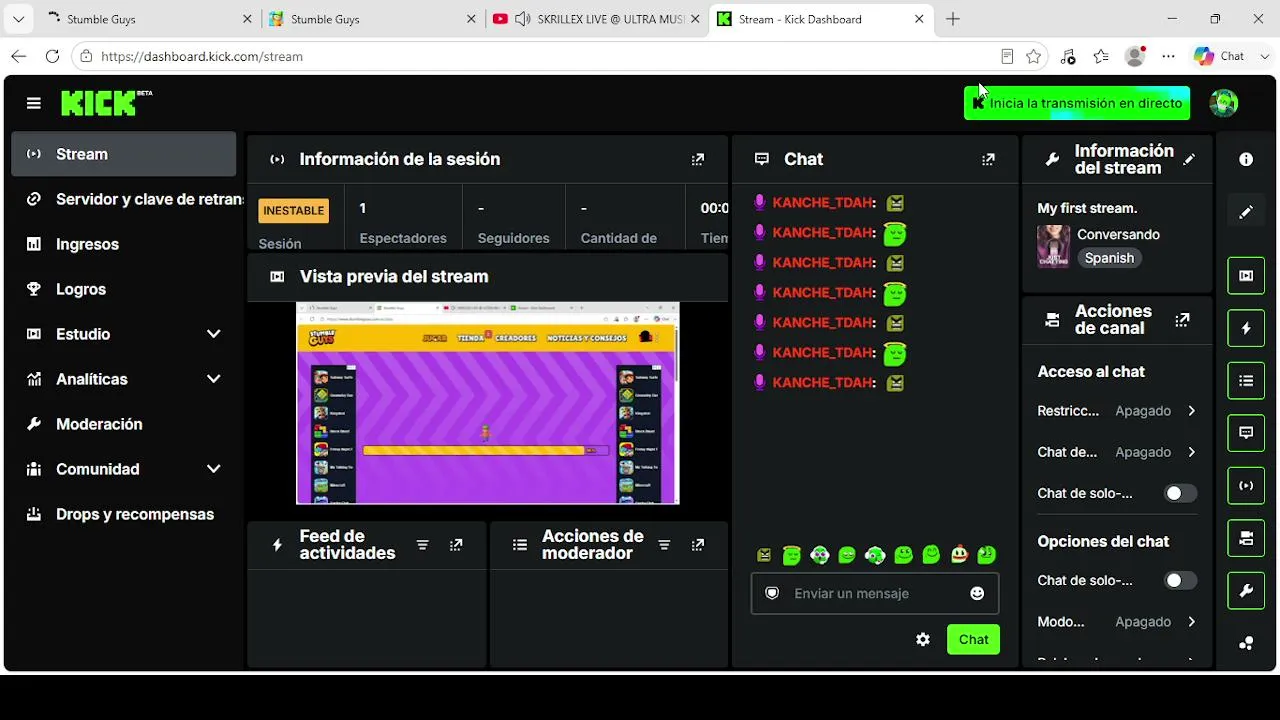
Task: Pop out the Acciones de canal panel
Action: point(1182,320)
